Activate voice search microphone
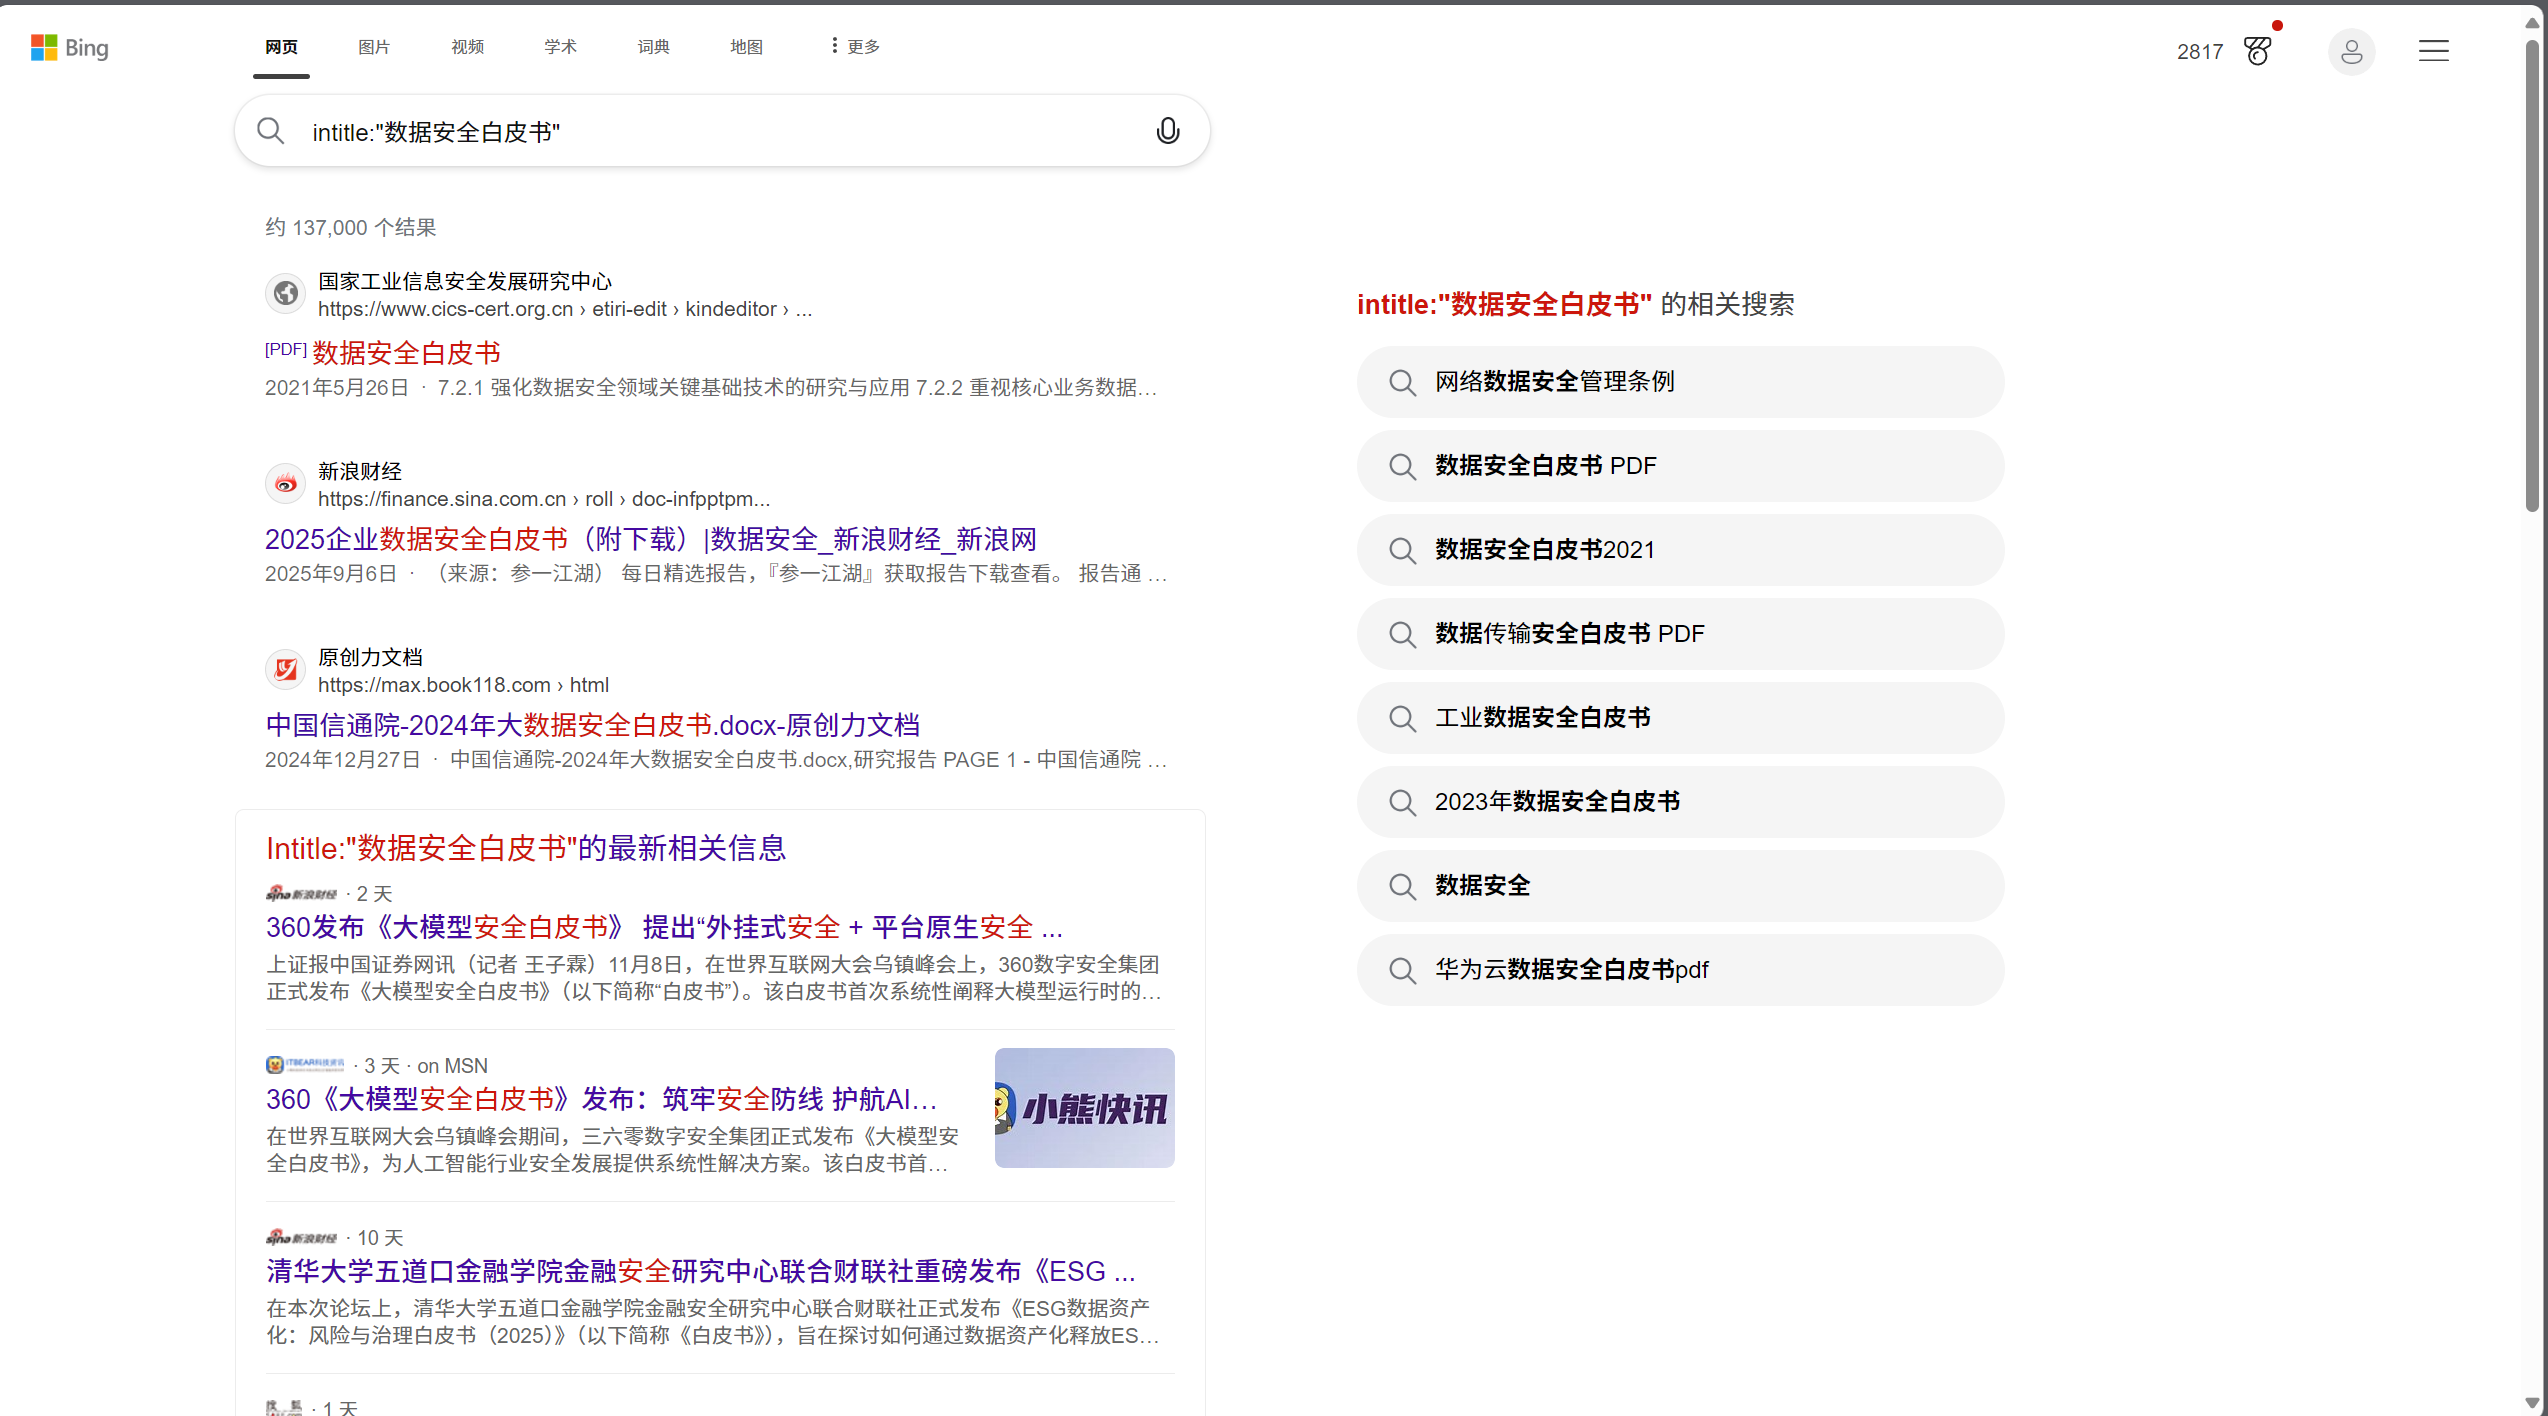The width and height of the screenshot is (2548, 1416). pyautogui.click(x=1167, y=130)
